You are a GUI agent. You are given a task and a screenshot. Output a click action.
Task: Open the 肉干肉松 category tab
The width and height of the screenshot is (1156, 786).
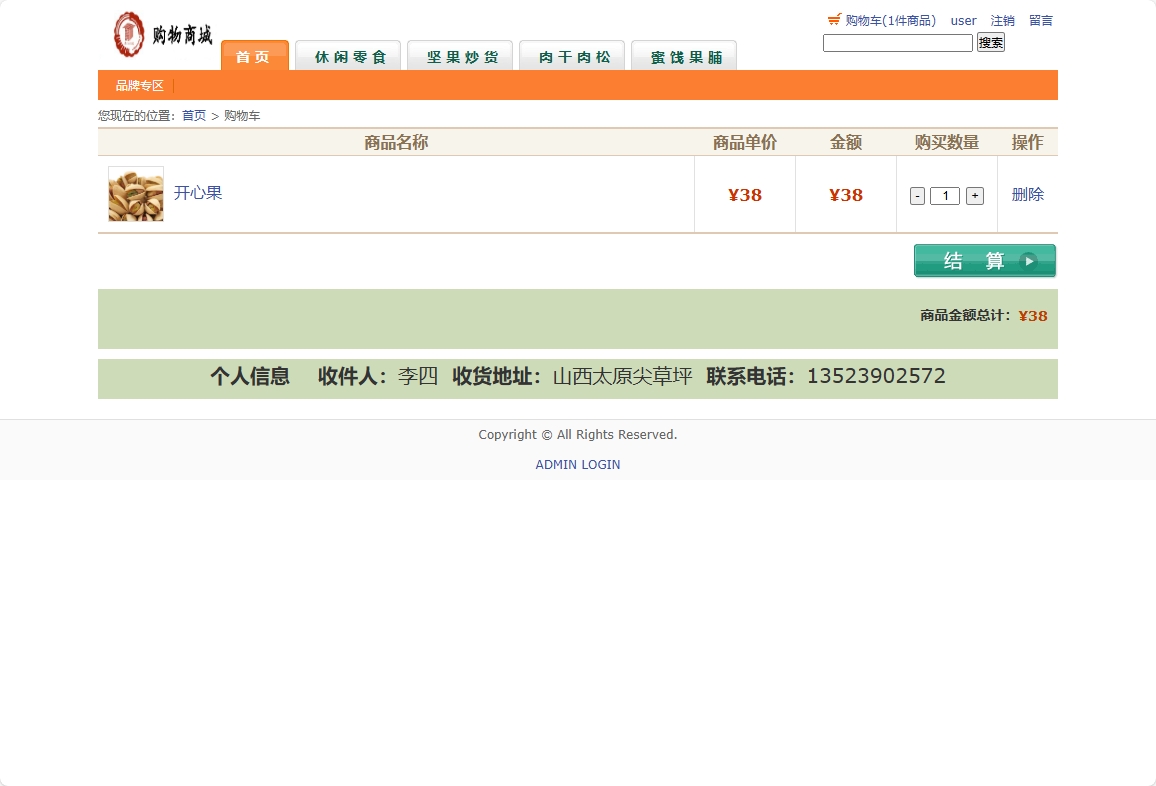point(571,57)
